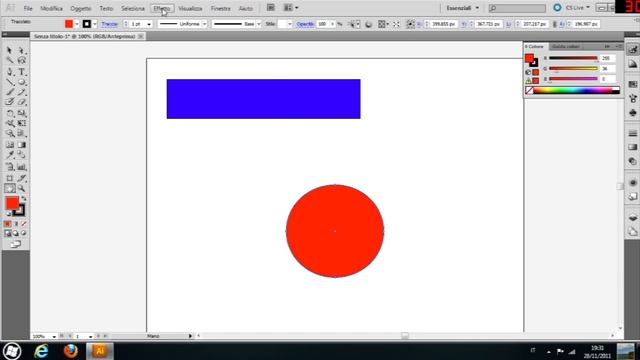The height and width of the screenshot is (360, 640).
Task: Select the Mesh tool
Action: tap(9, 145)
